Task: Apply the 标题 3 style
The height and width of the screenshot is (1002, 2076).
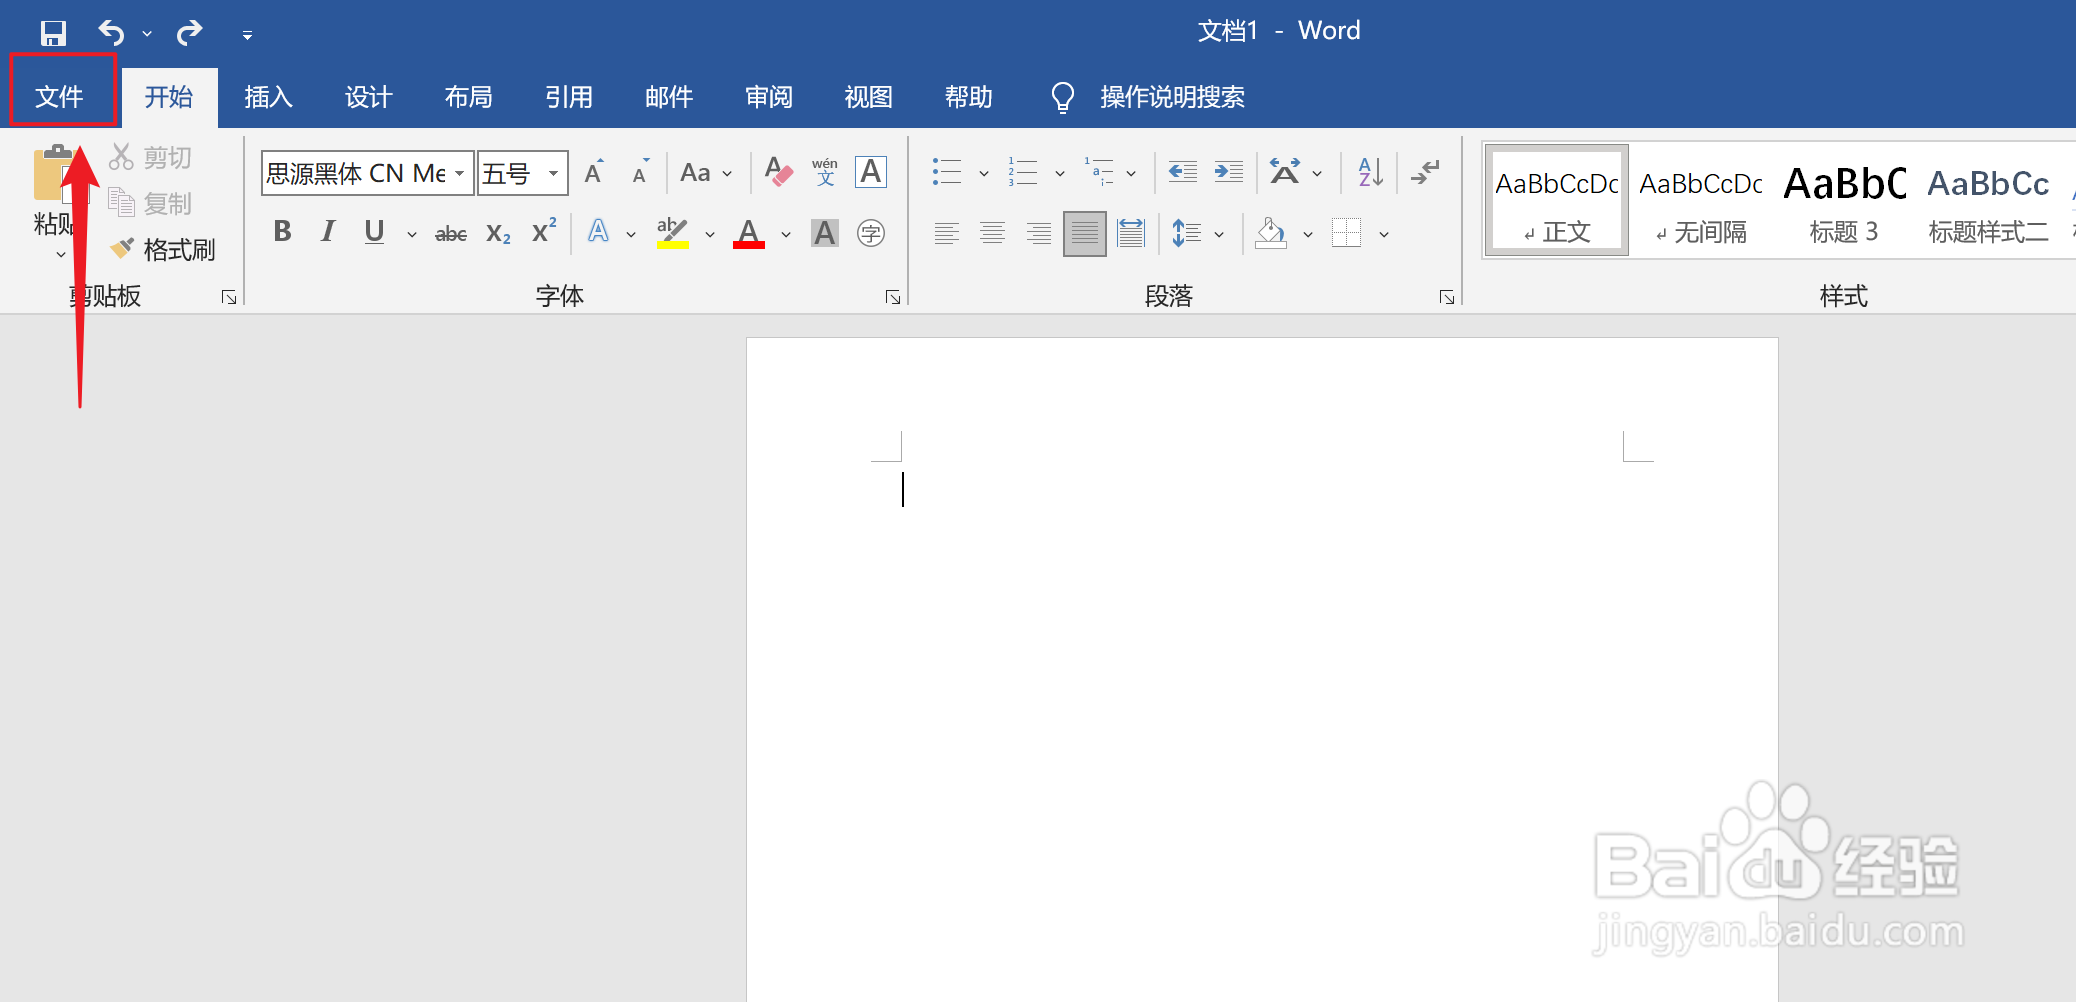Action: click(x=1845, y=199)
